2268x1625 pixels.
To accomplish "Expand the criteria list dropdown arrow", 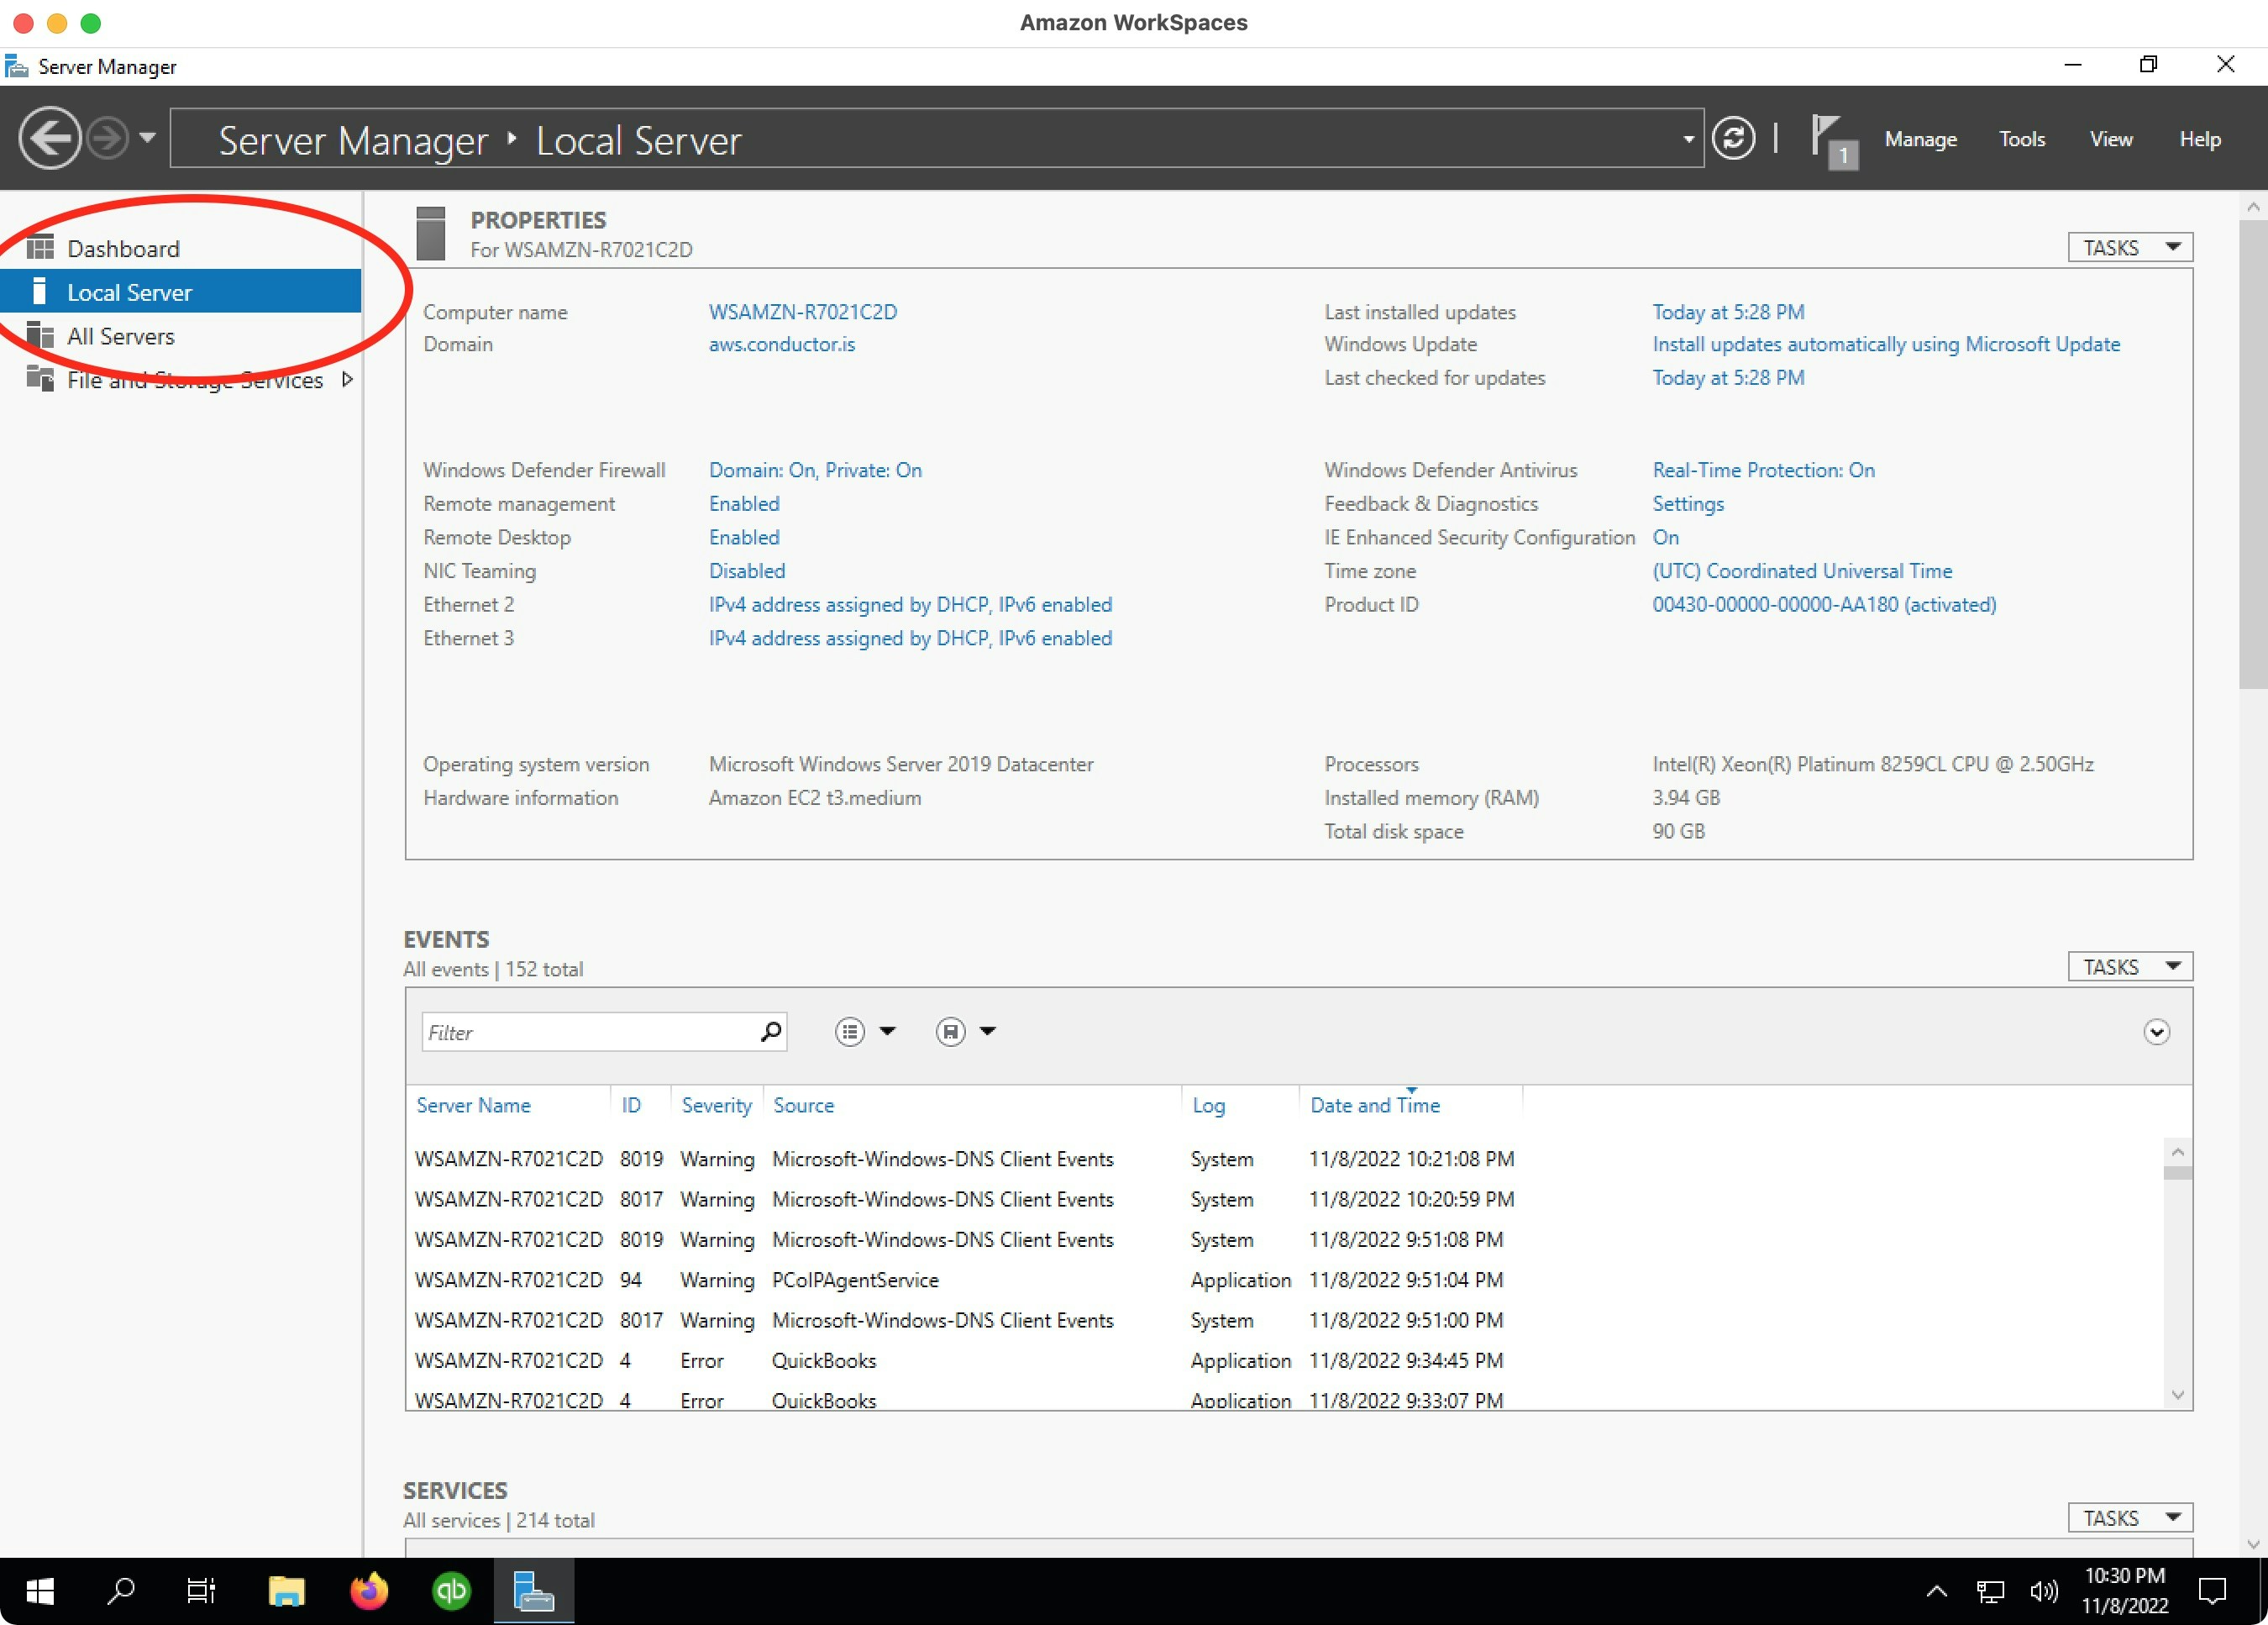I will click(x=887, y=1031).
